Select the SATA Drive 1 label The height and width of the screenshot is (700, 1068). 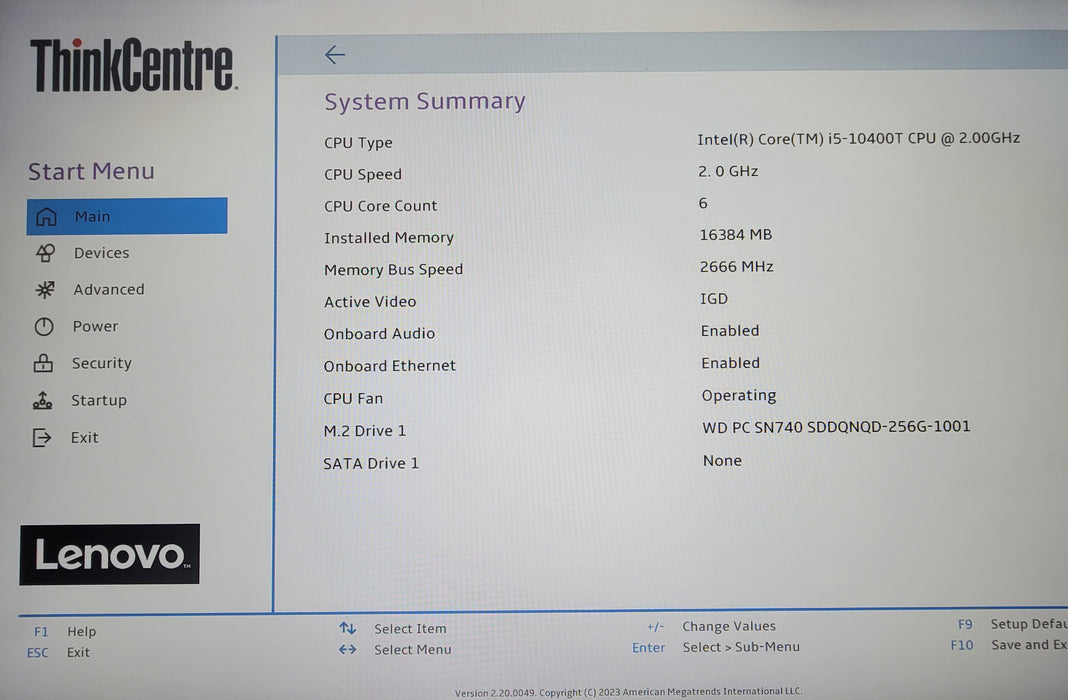pos(371,463)
